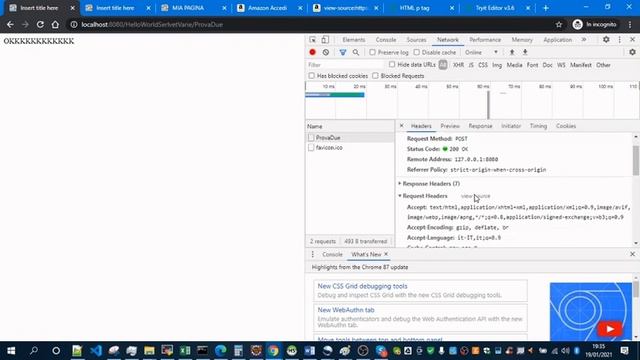Filter requests by Img type
This screenshot has width=640, height=360.
[497, 65]
